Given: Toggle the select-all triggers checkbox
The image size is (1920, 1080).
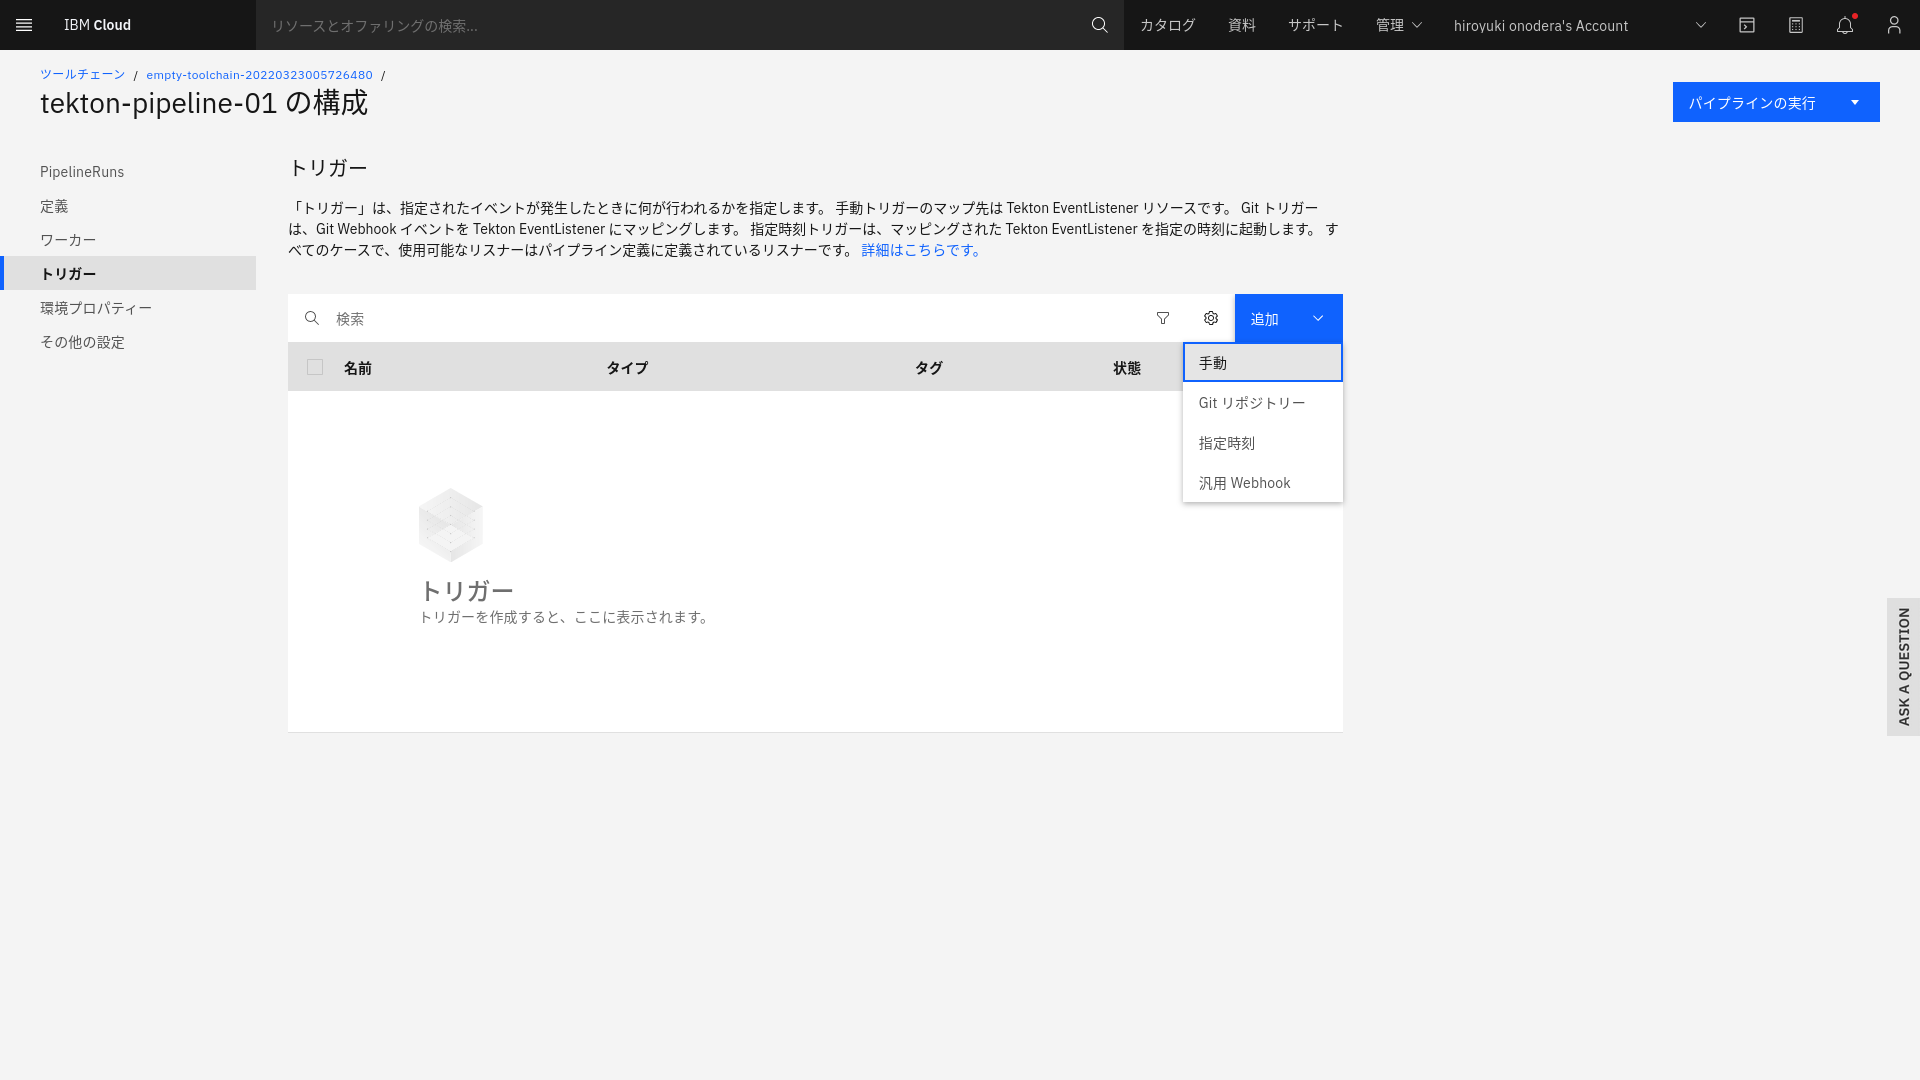Looking at the screenshot, I should click(315, 367).
